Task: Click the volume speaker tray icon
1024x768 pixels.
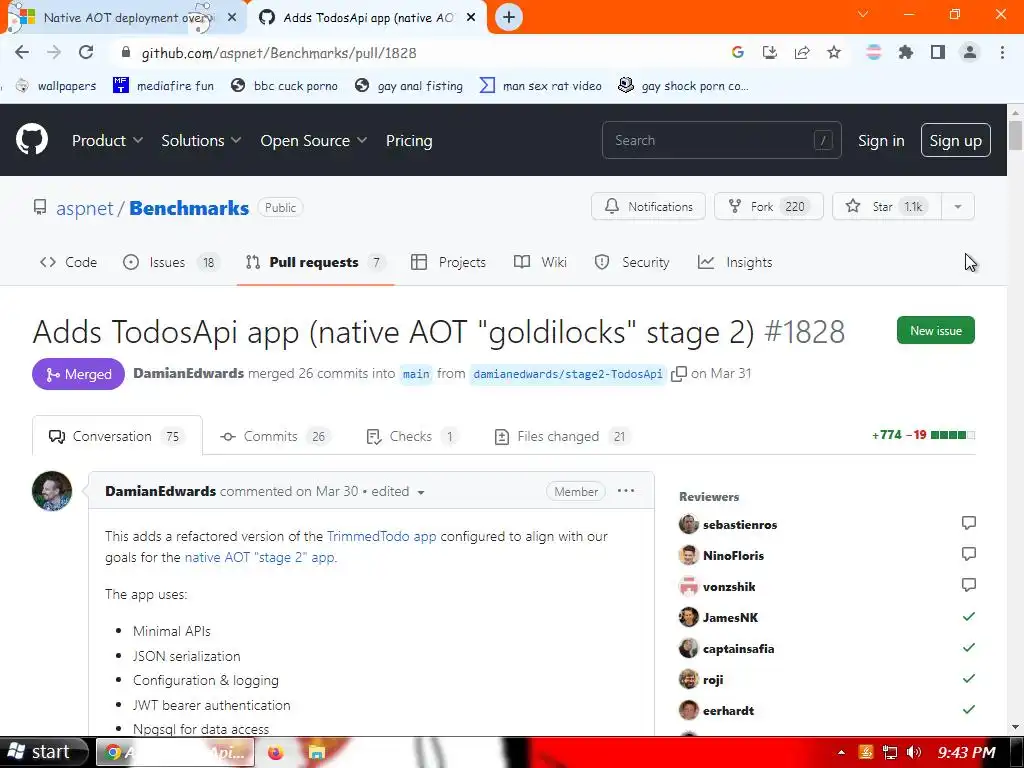Action: point(914,752)
